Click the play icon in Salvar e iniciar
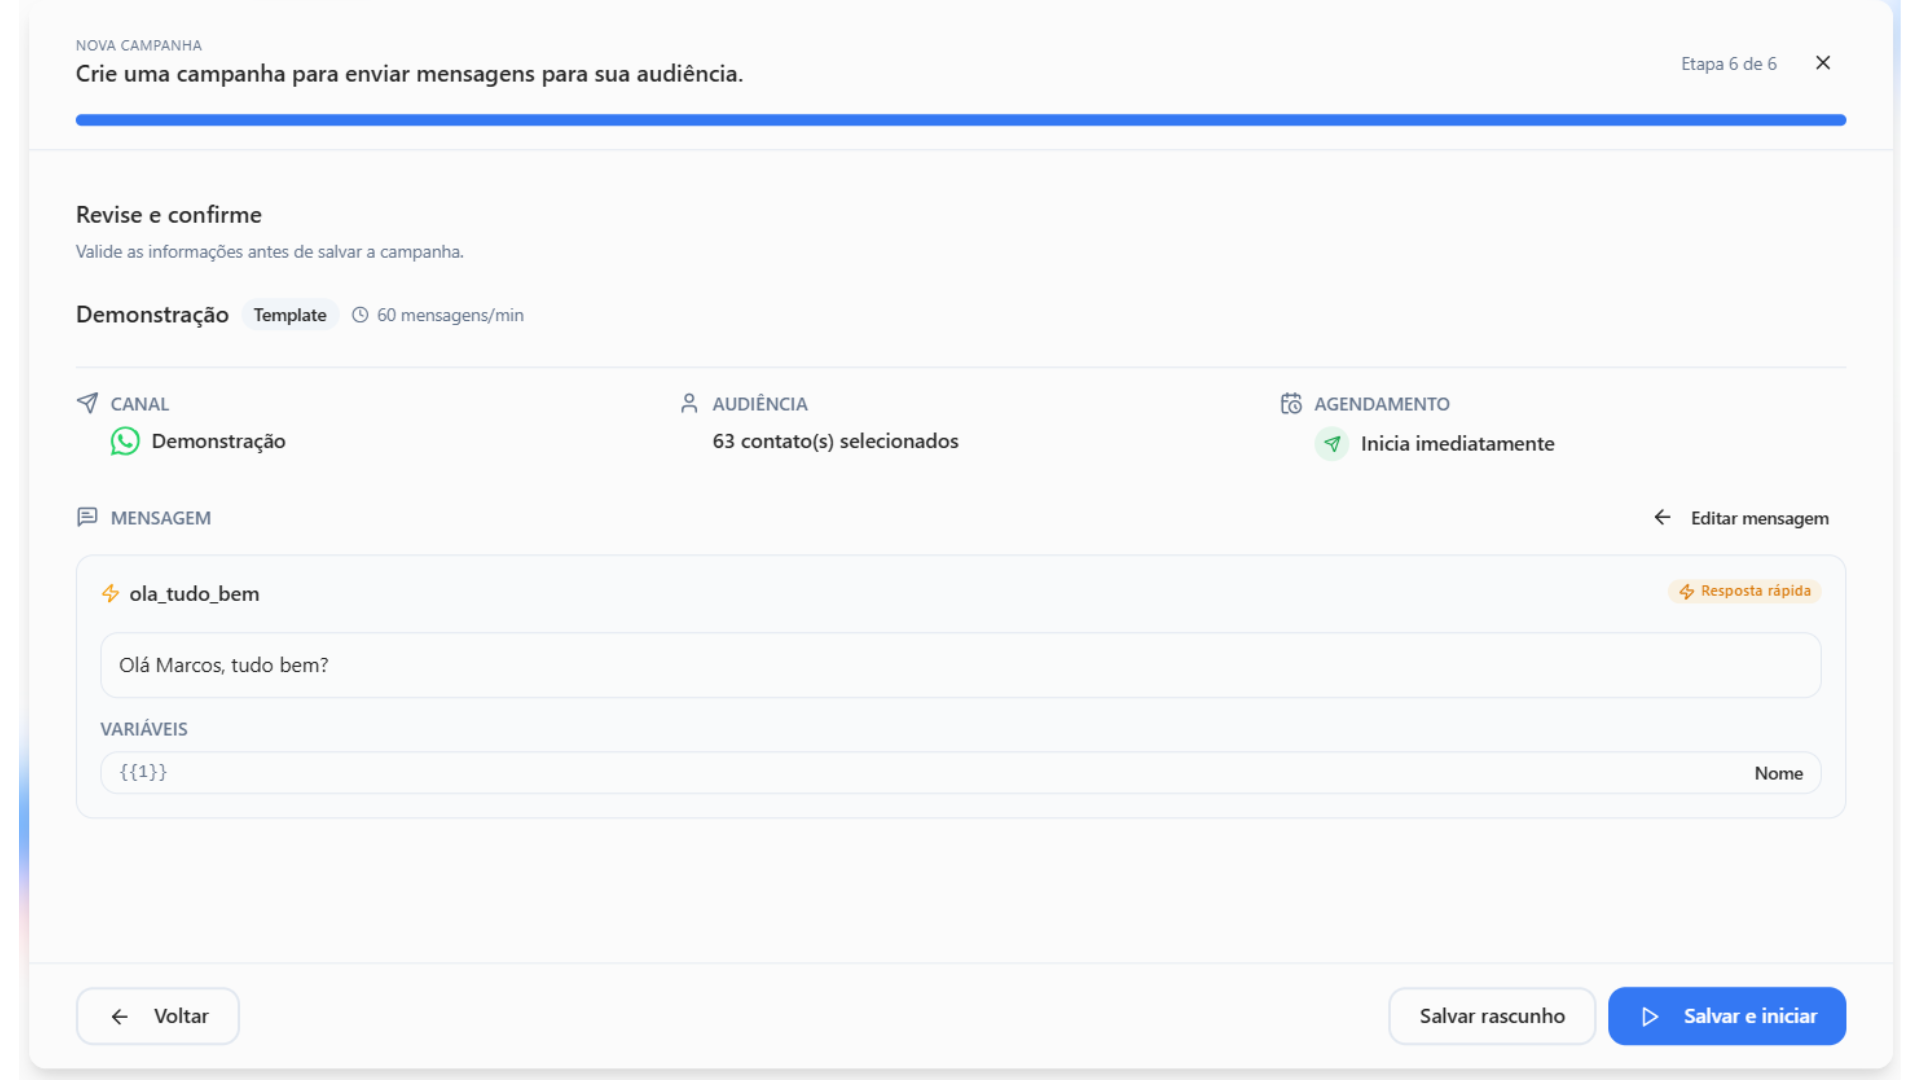Screen dimensions: 1920x1080 coord(1650,1016)
